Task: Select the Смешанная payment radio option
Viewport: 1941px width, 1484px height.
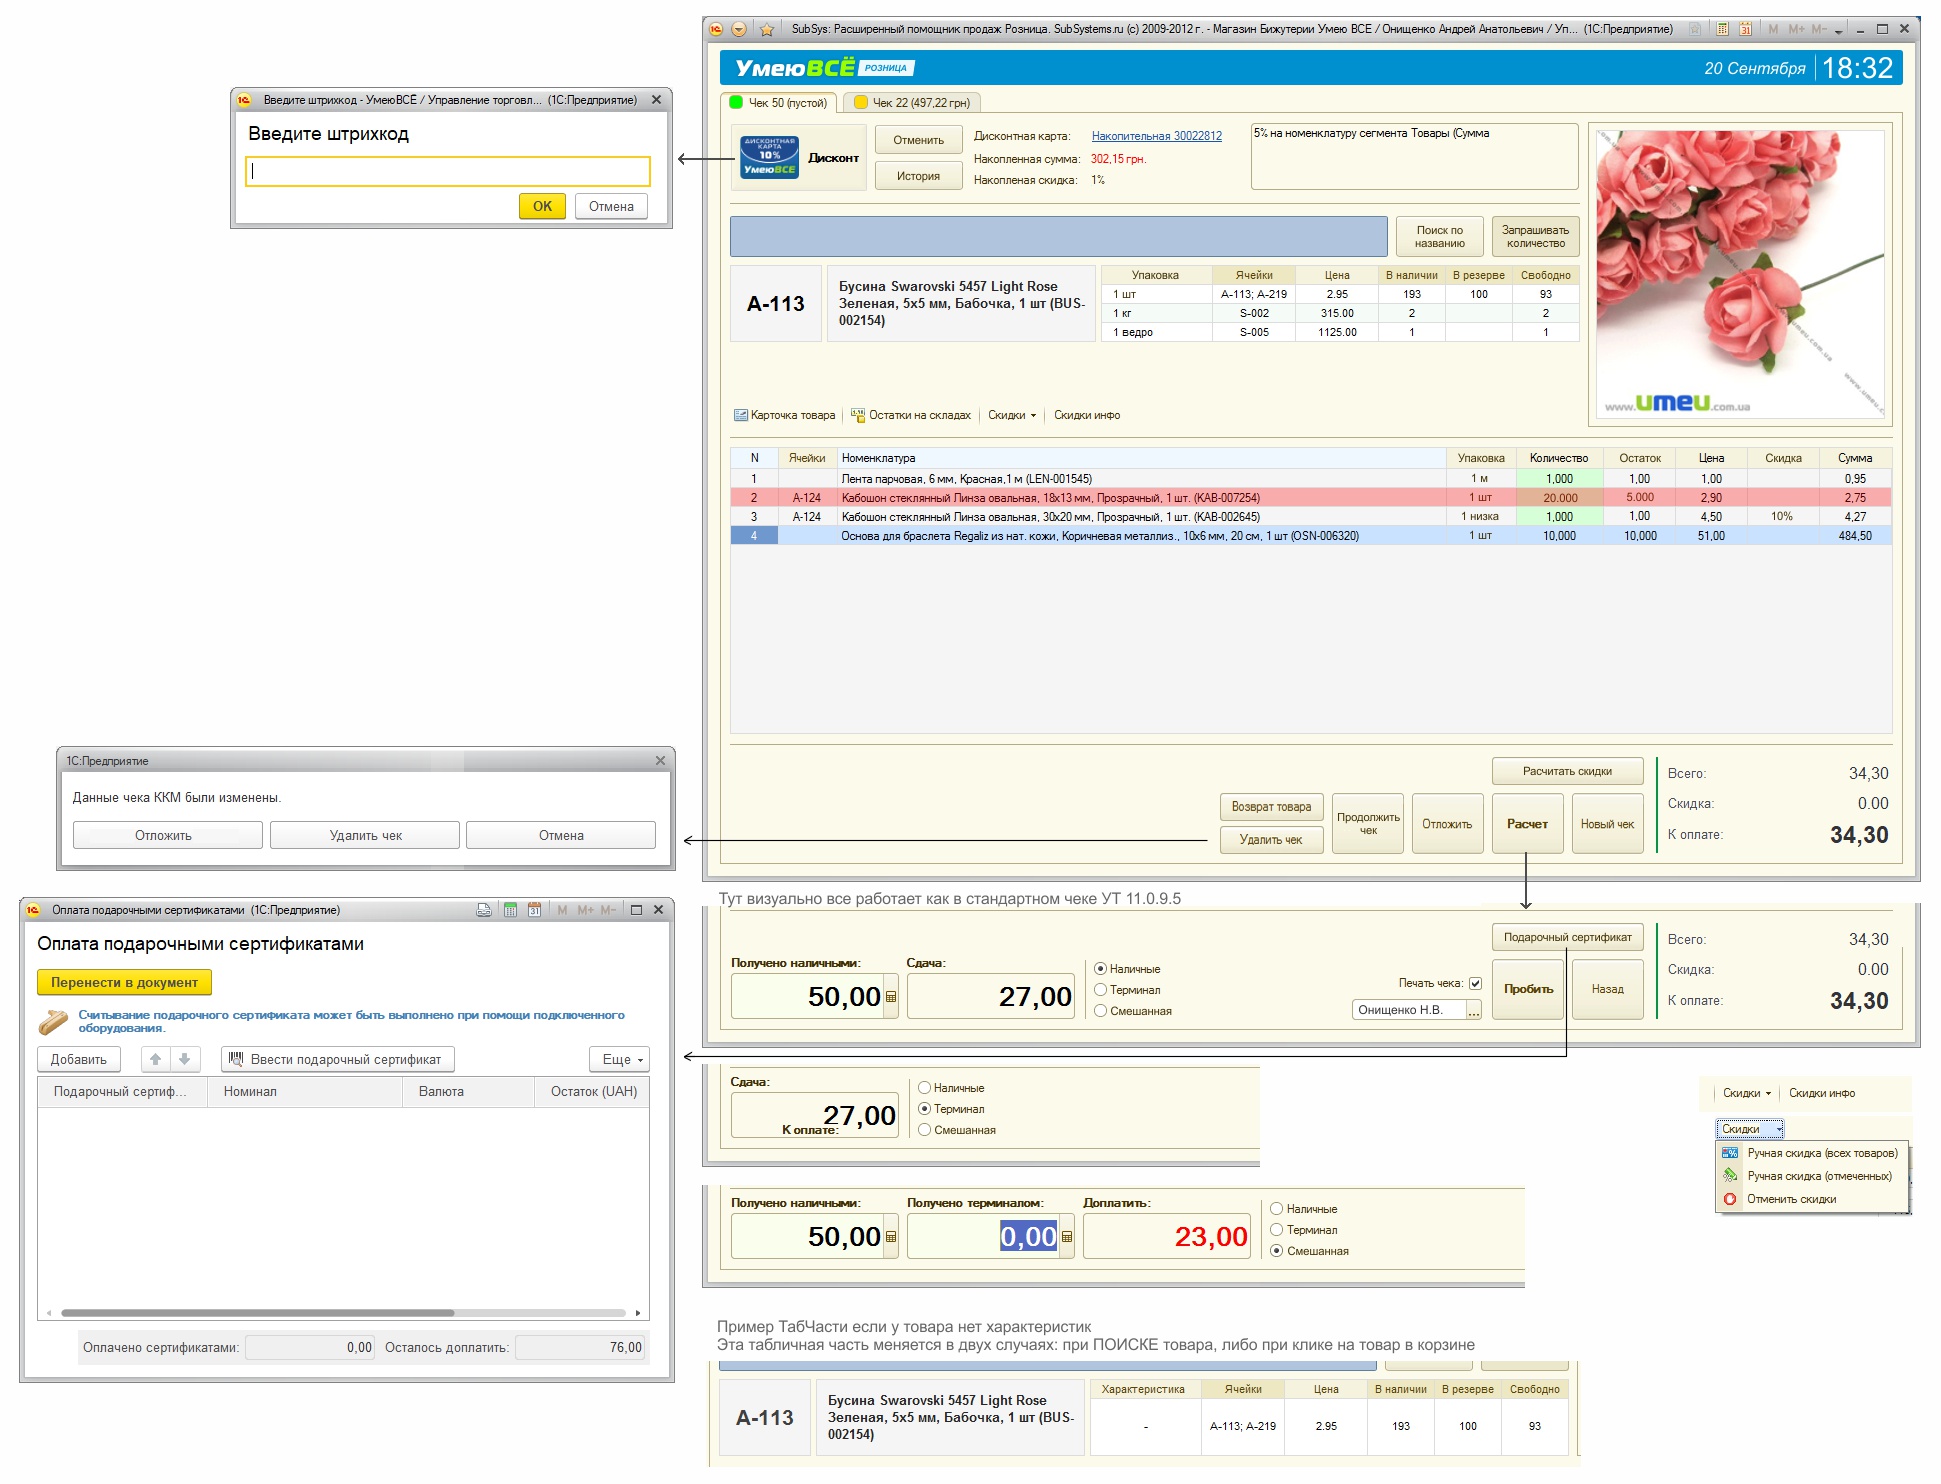Action: 1101,1011
